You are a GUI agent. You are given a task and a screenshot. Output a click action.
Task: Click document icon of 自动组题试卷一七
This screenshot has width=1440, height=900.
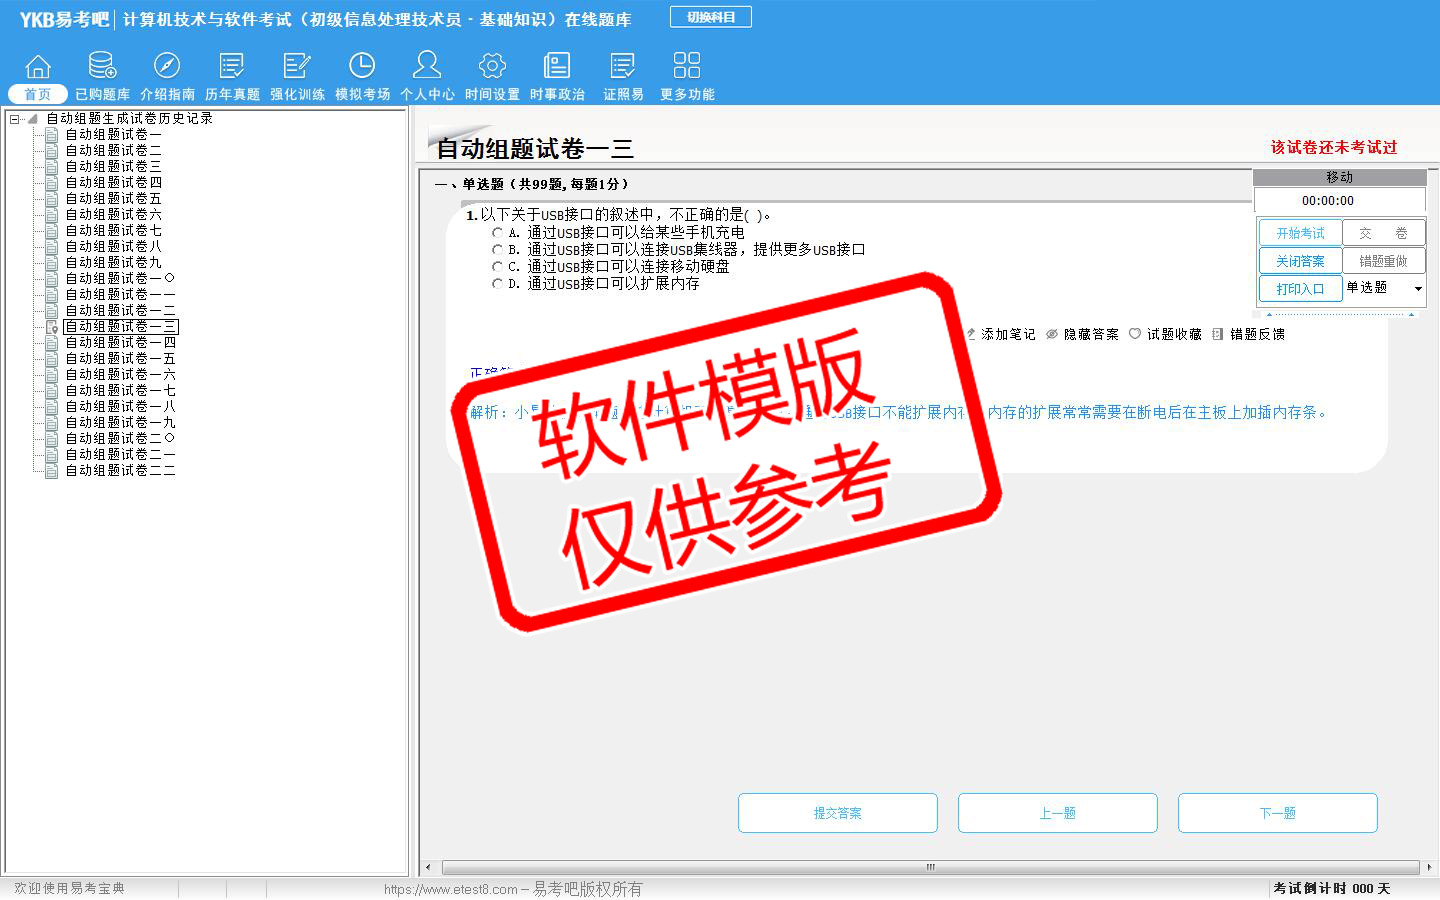(52, 390)
